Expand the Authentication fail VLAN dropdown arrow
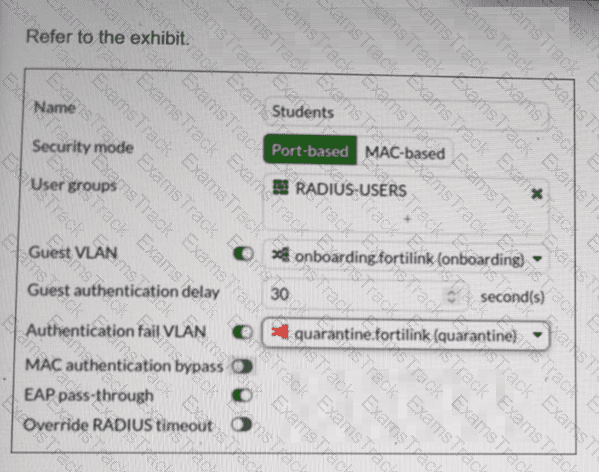Image resolution: width=599 pixels, height=472 pixels. [x=537, y=335]
